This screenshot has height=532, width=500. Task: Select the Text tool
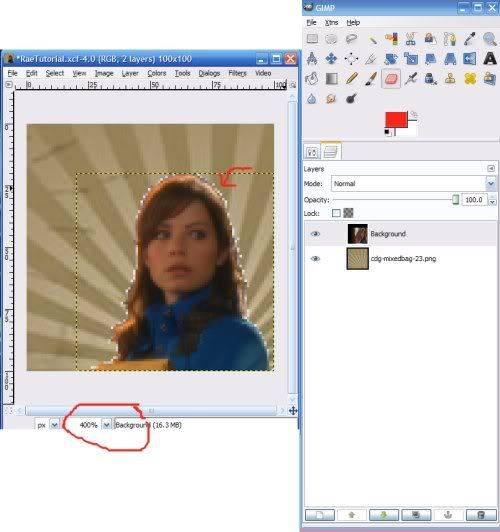(x=489, y=59)
